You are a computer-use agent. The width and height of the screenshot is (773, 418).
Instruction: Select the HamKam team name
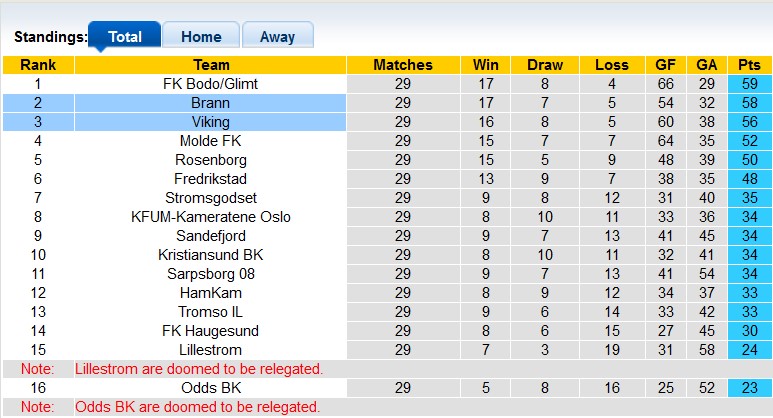[210, 293]
